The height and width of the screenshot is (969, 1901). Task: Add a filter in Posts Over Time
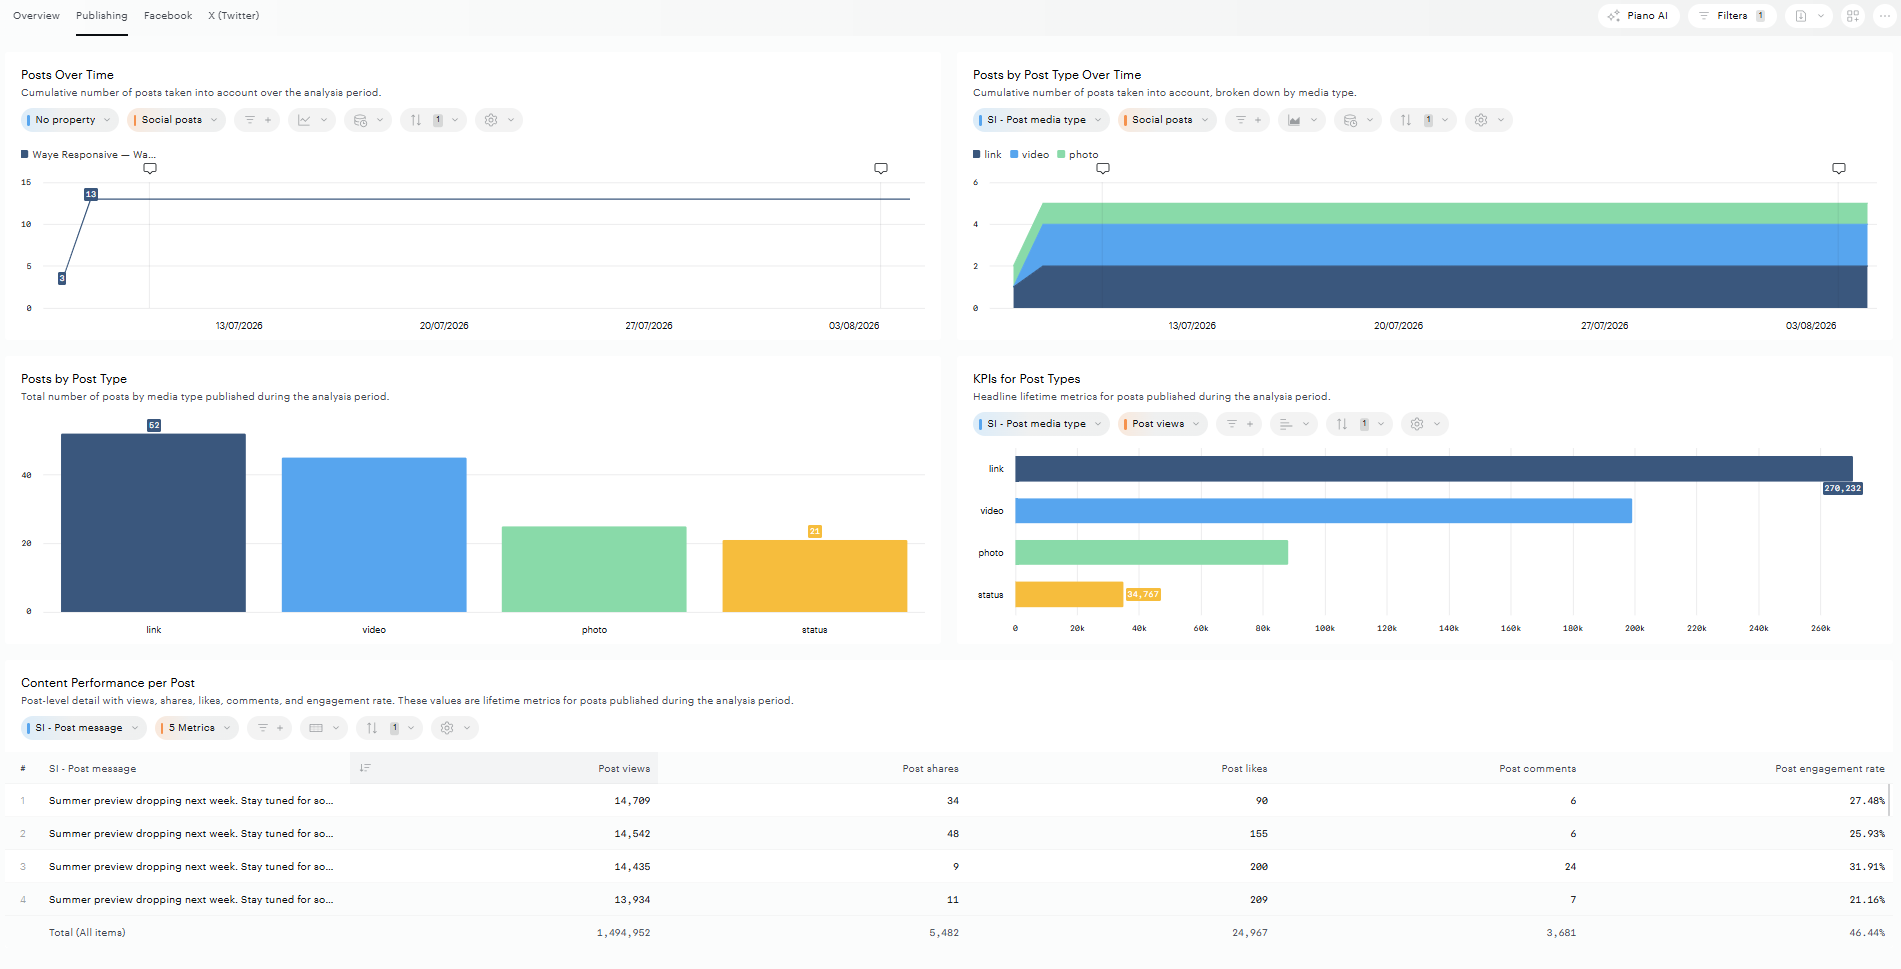258,120
